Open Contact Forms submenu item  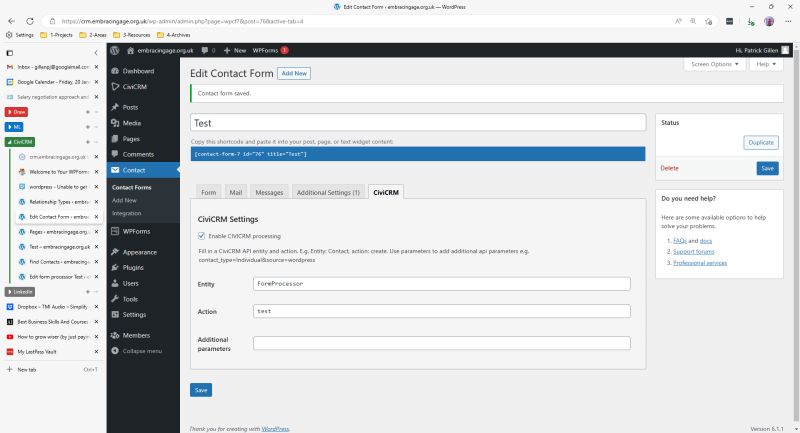pyautogui.click(x=132, y=188)
